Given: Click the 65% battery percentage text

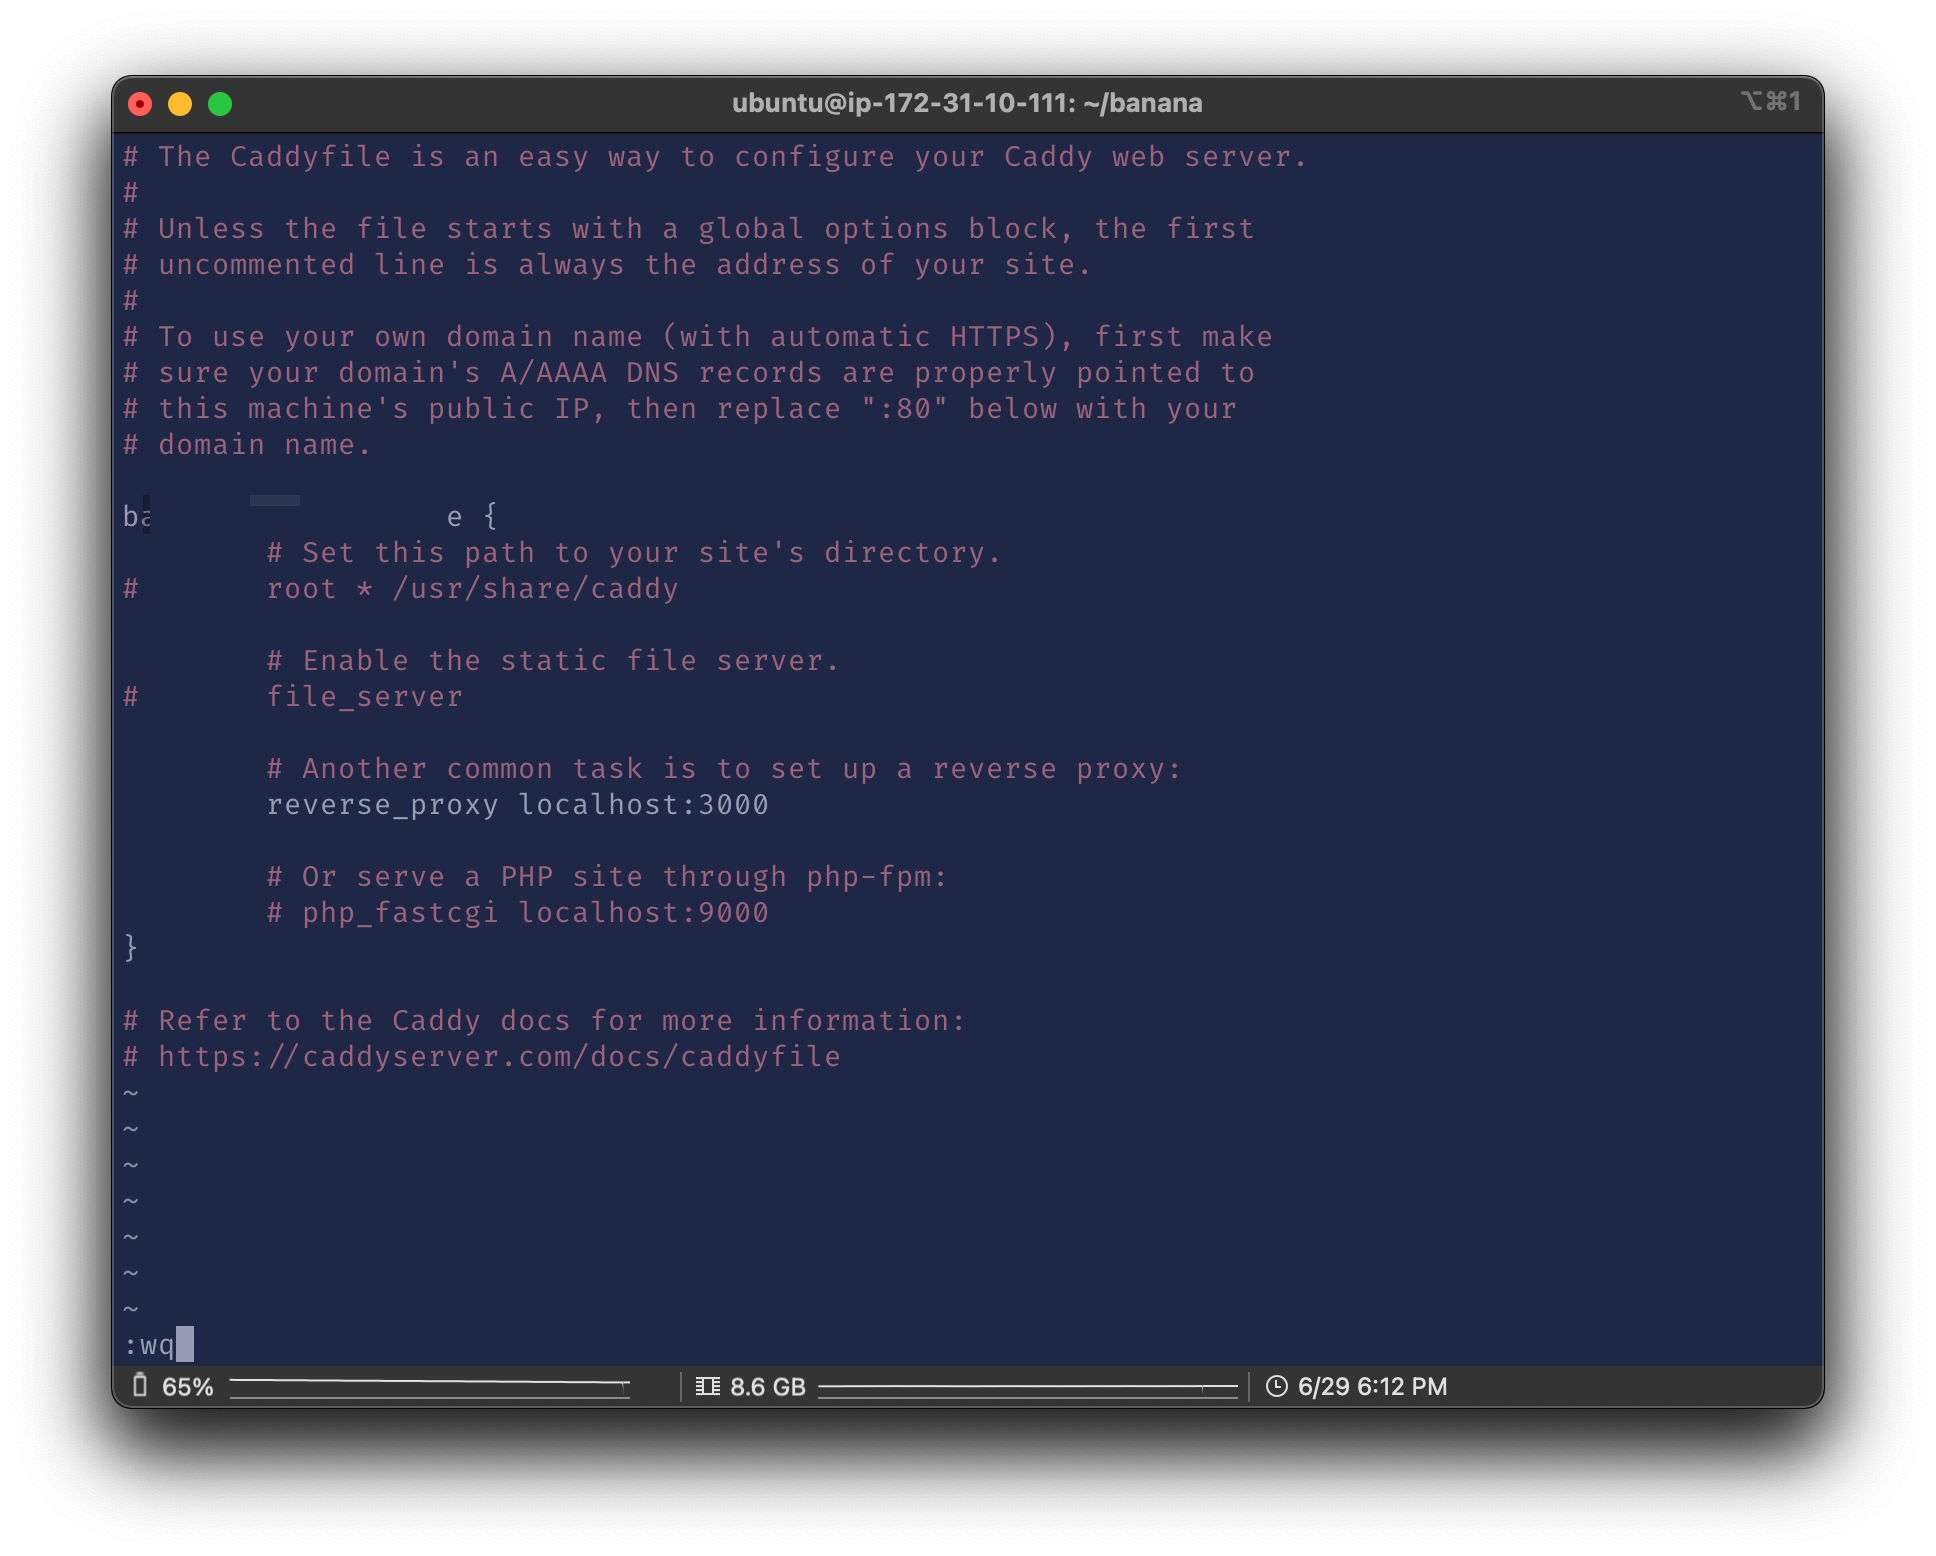Looking at the screenshot, I should pos(188,1387).
